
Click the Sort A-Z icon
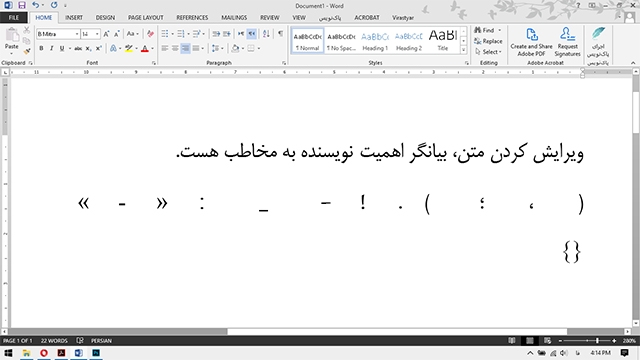point(266,34)
